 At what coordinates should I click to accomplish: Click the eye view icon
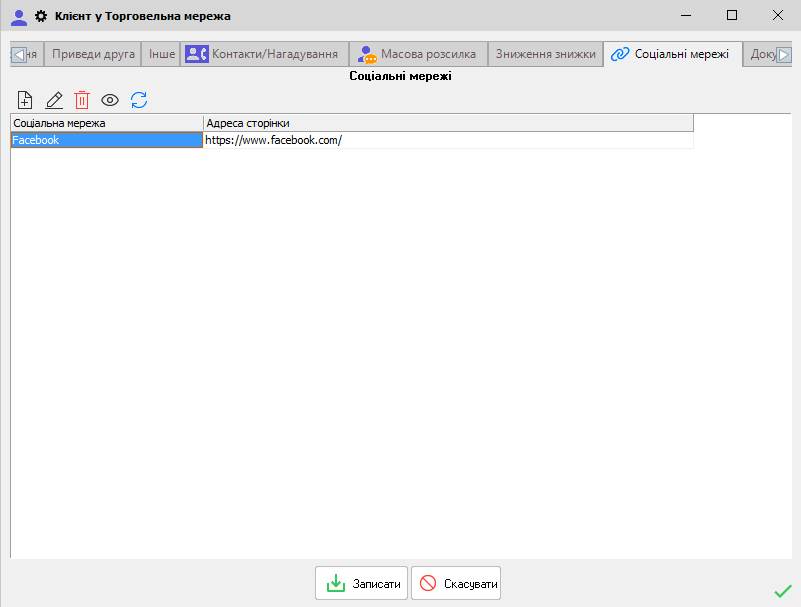(x=110, y=100)
